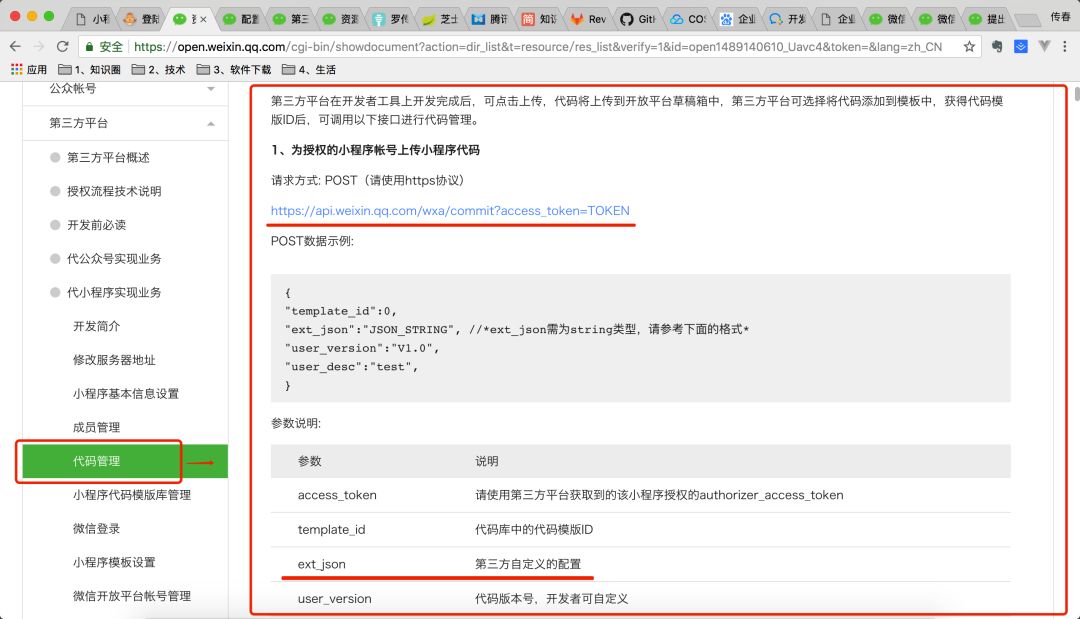Click the access_token parameter cell
The width and height of the screenshot is (1080, 619).
(337, 495)
